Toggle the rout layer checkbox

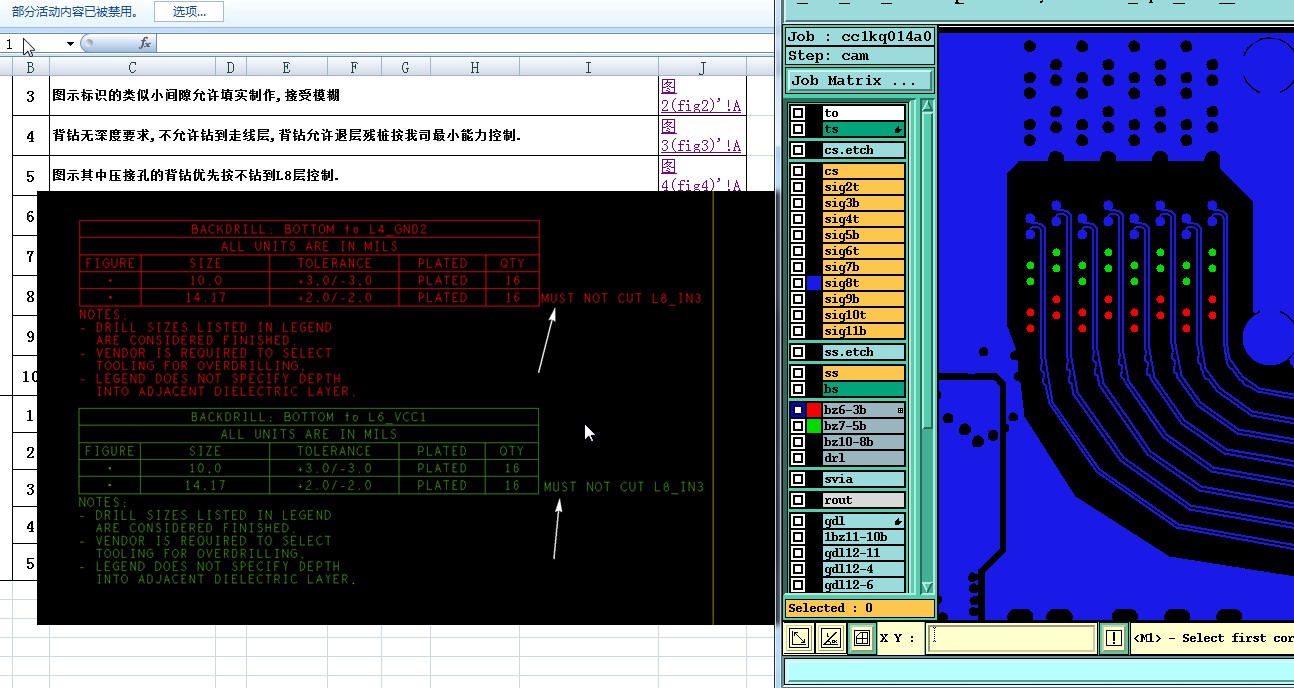[798, 500]
